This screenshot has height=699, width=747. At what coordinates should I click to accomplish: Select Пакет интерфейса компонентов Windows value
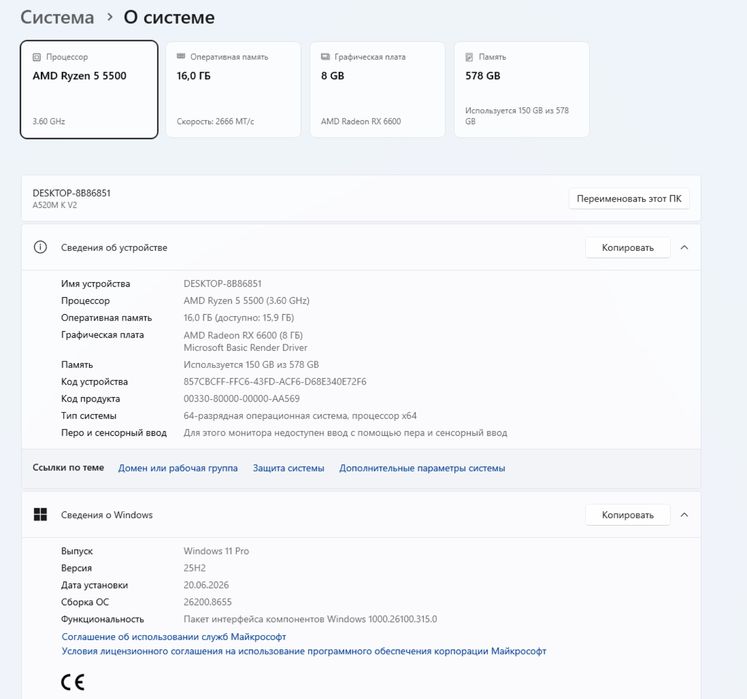pos(310,619)
